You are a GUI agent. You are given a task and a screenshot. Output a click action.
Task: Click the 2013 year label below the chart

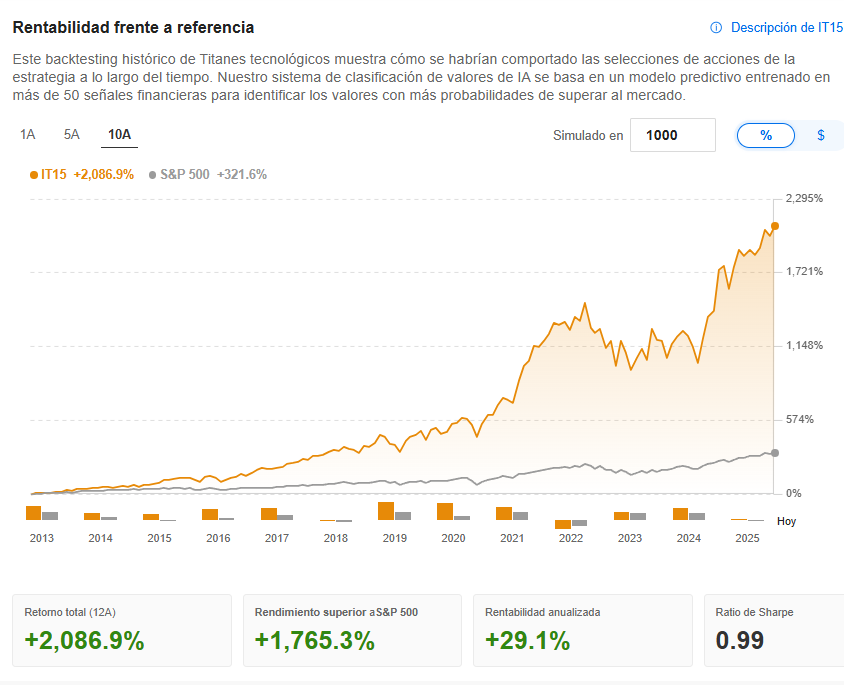coord(40,538)
